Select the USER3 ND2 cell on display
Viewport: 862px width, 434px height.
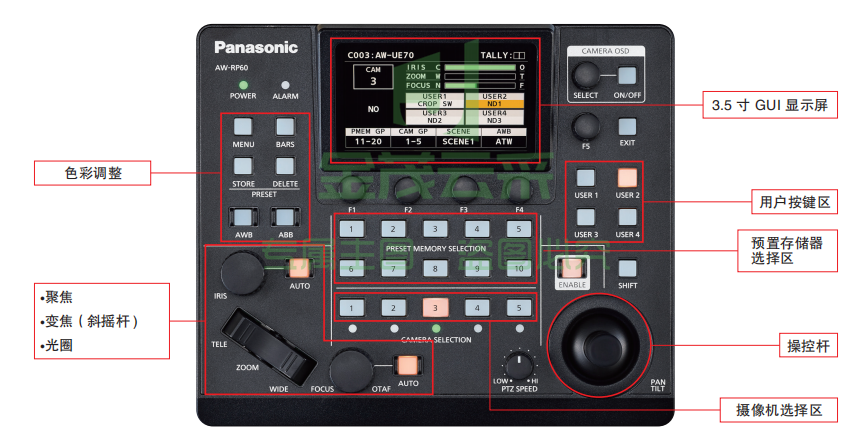434,117
